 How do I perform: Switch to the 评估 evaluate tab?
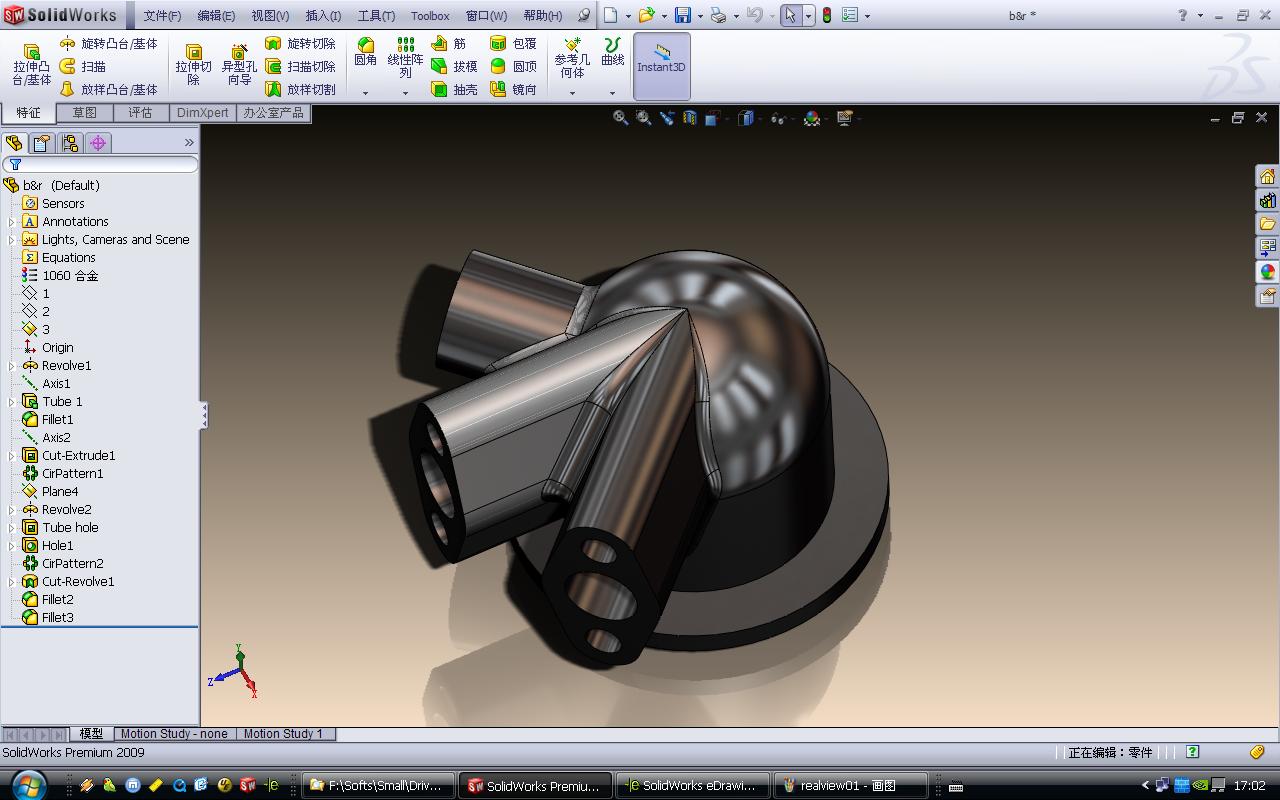(x=140, y=113)
